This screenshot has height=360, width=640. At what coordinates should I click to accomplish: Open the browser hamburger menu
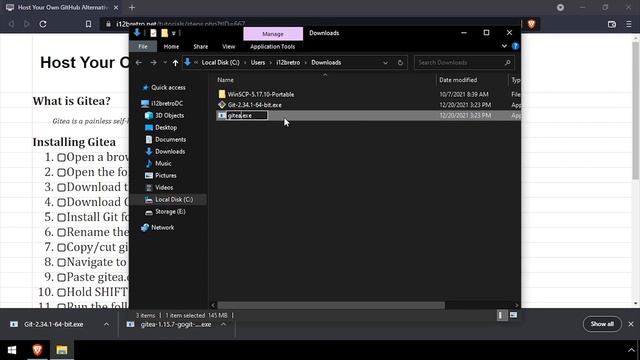[x=629, y=24]
